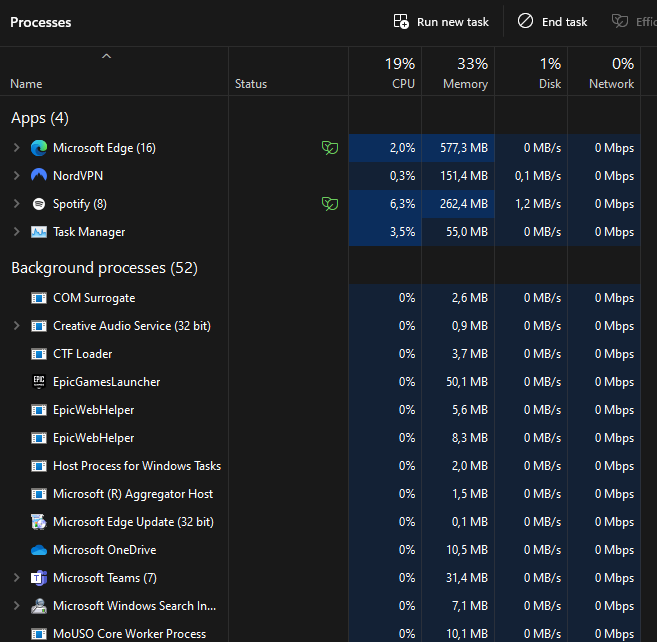Expand the NordVPN process group
Screen dimensions: 657x642
[16, 176]
